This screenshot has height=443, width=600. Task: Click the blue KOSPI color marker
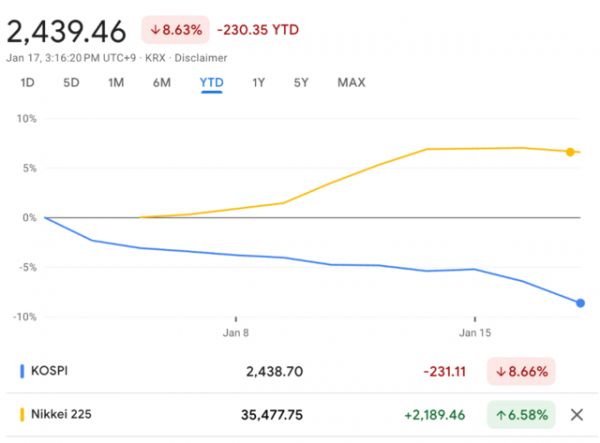pyautogui.click(x=22, y=371)
